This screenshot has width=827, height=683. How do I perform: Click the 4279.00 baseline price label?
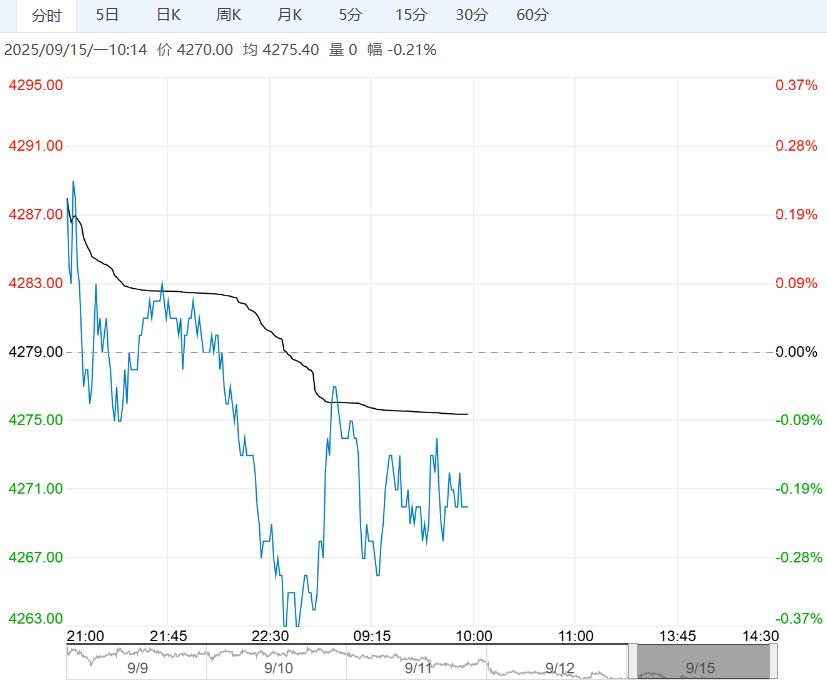pyautogui.click(x=35, y=352)
